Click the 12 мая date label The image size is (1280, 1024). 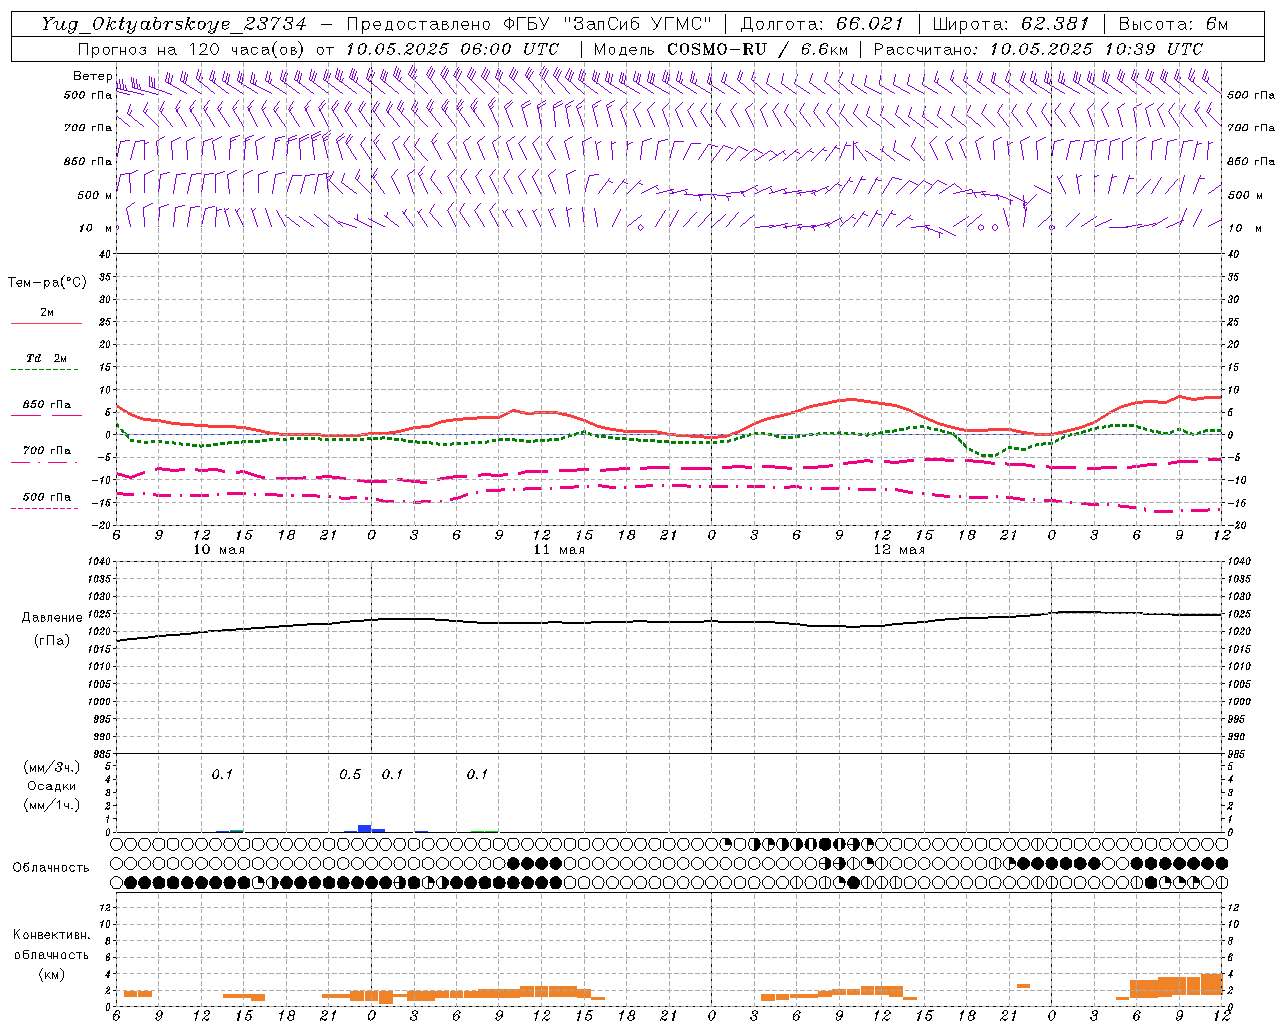click(x=899, y=550)
